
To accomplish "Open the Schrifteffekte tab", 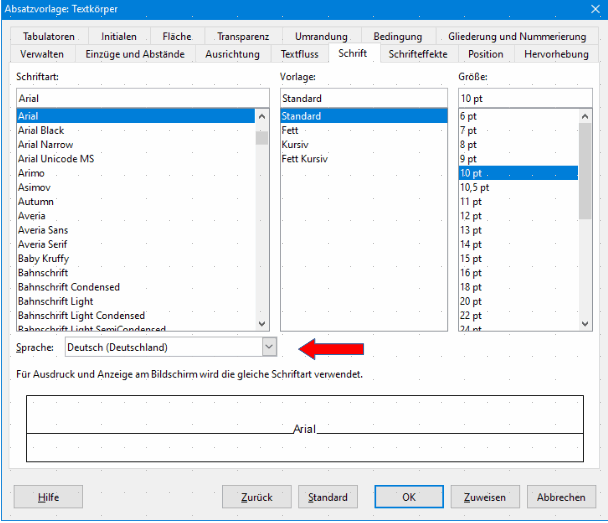I will coord(418,54).
